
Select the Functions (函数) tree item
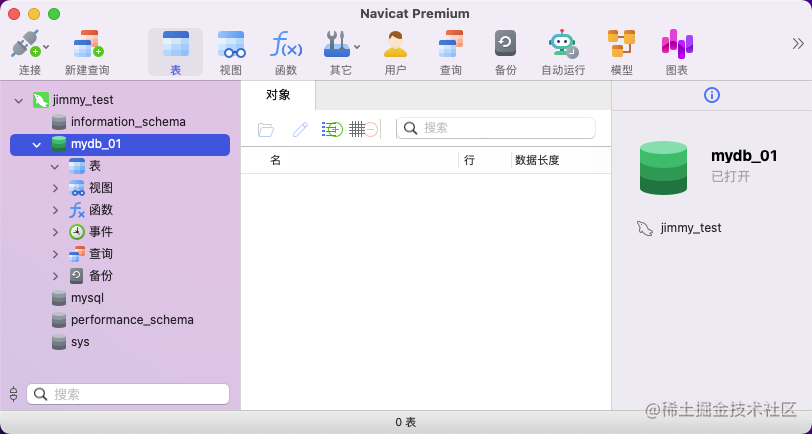click(91, 210)
